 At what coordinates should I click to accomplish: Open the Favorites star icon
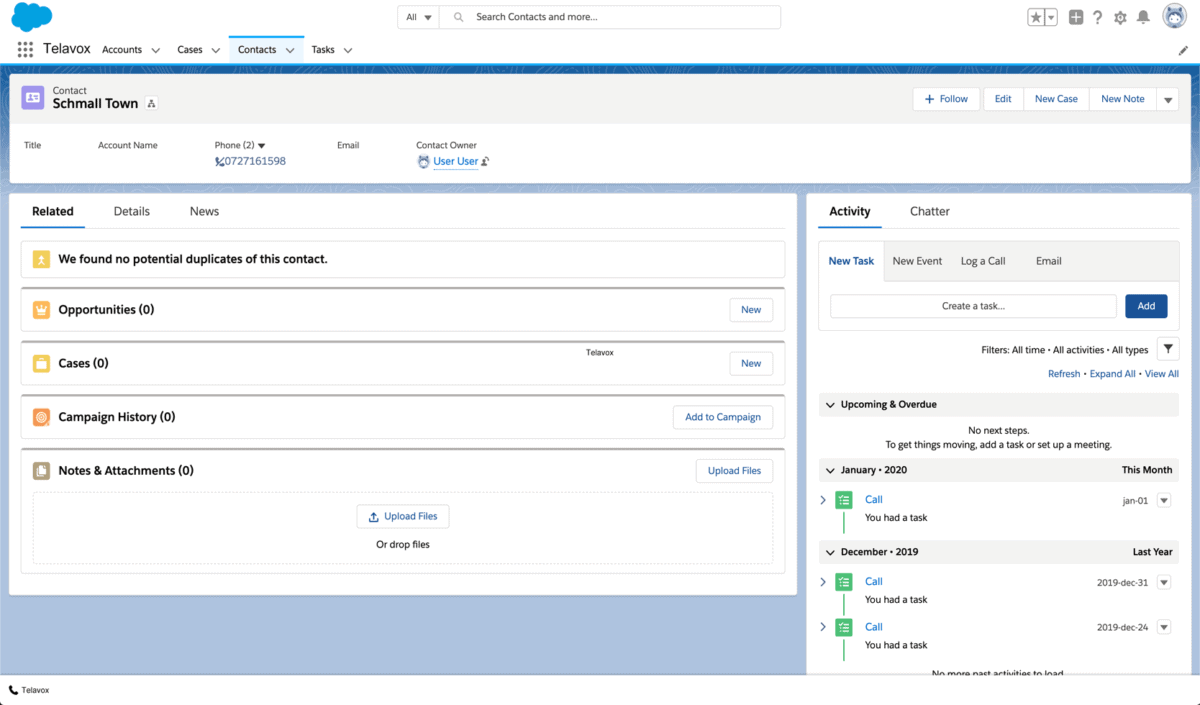(x=1036, y=17)
